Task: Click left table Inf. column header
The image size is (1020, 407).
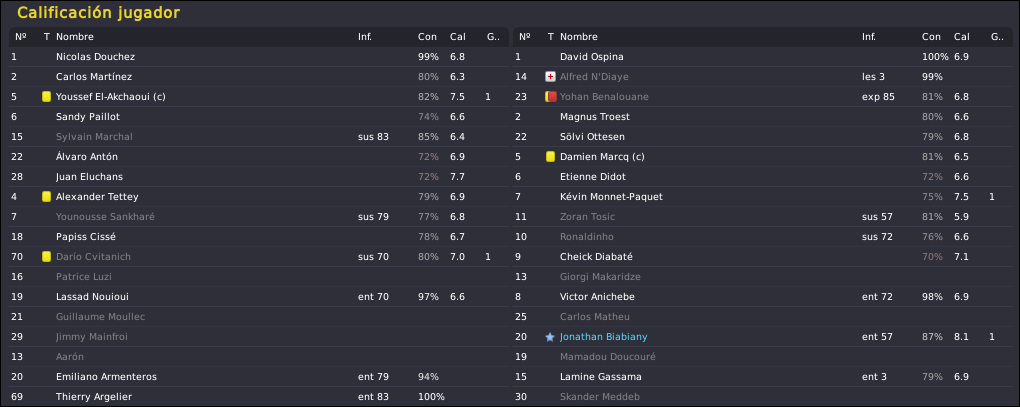Action: tap(365, 37)
